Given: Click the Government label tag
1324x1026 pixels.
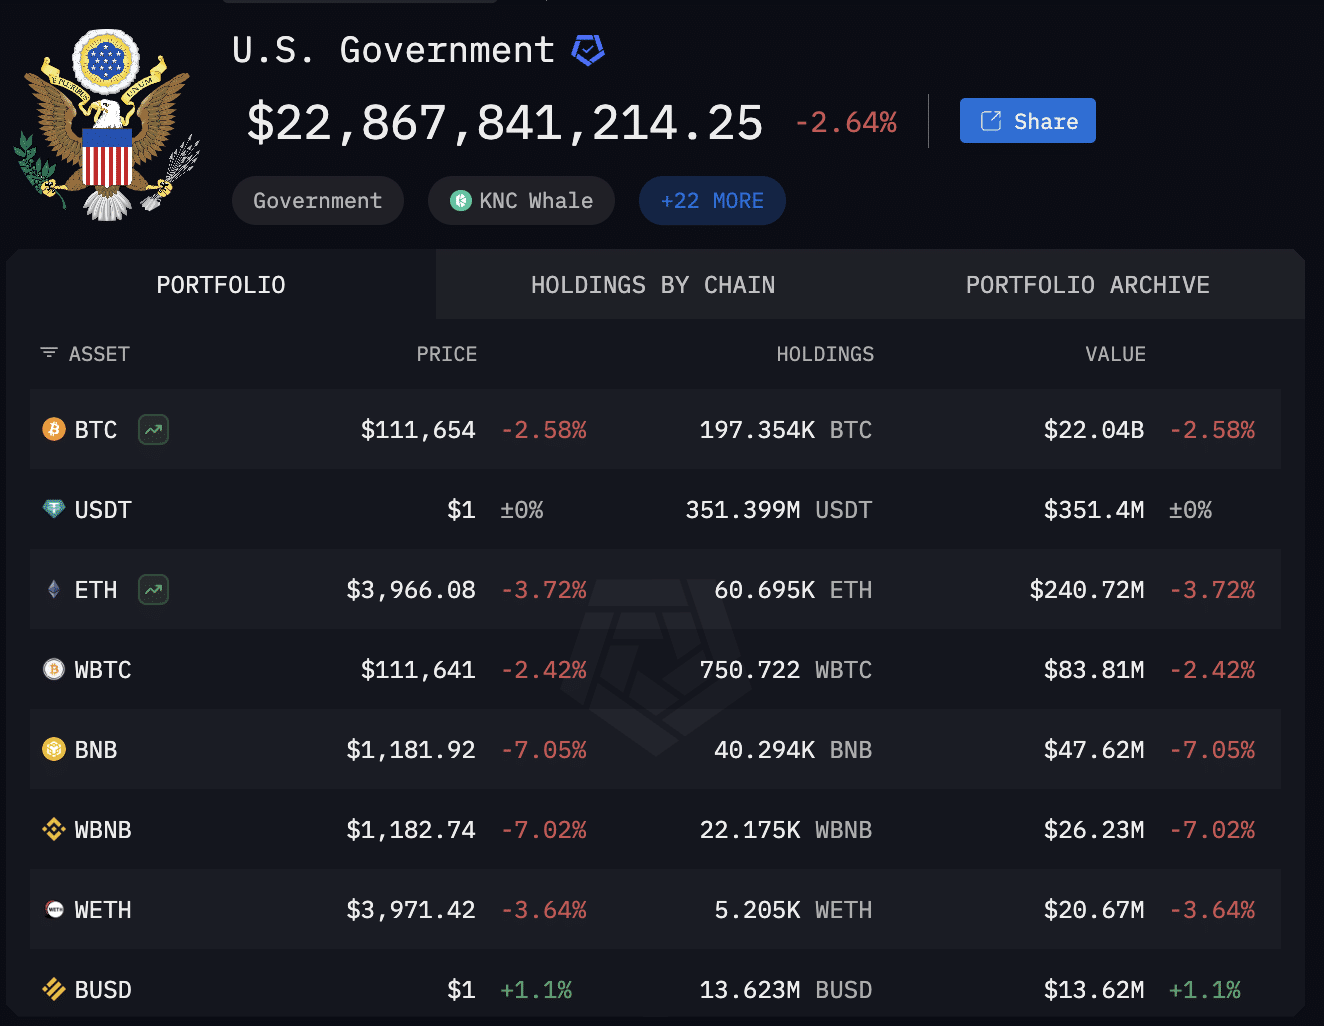Looking at the screenshot, I should click(317, 200).
